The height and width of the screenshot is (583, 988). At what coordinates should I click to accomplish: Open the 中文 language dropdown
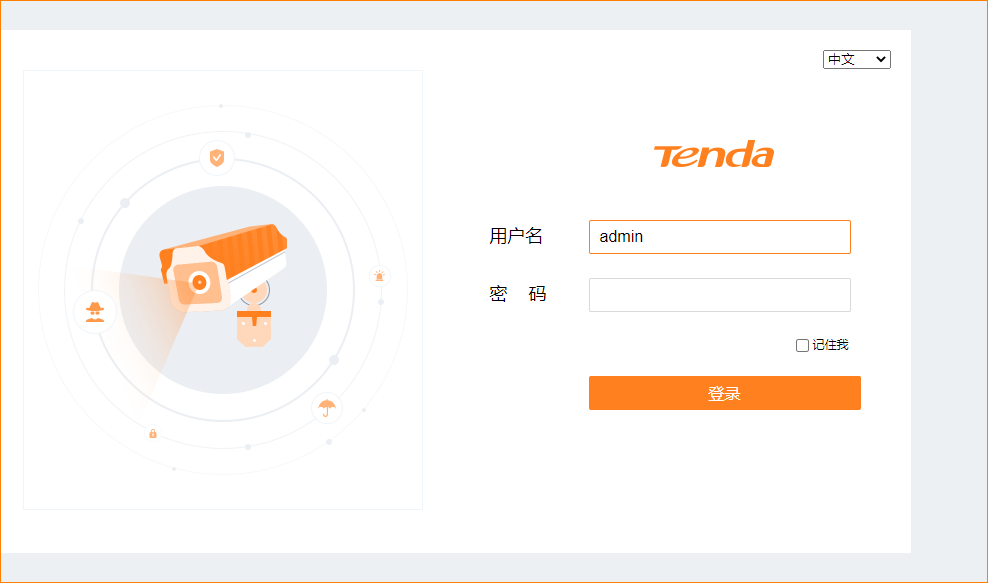[856, 59]
